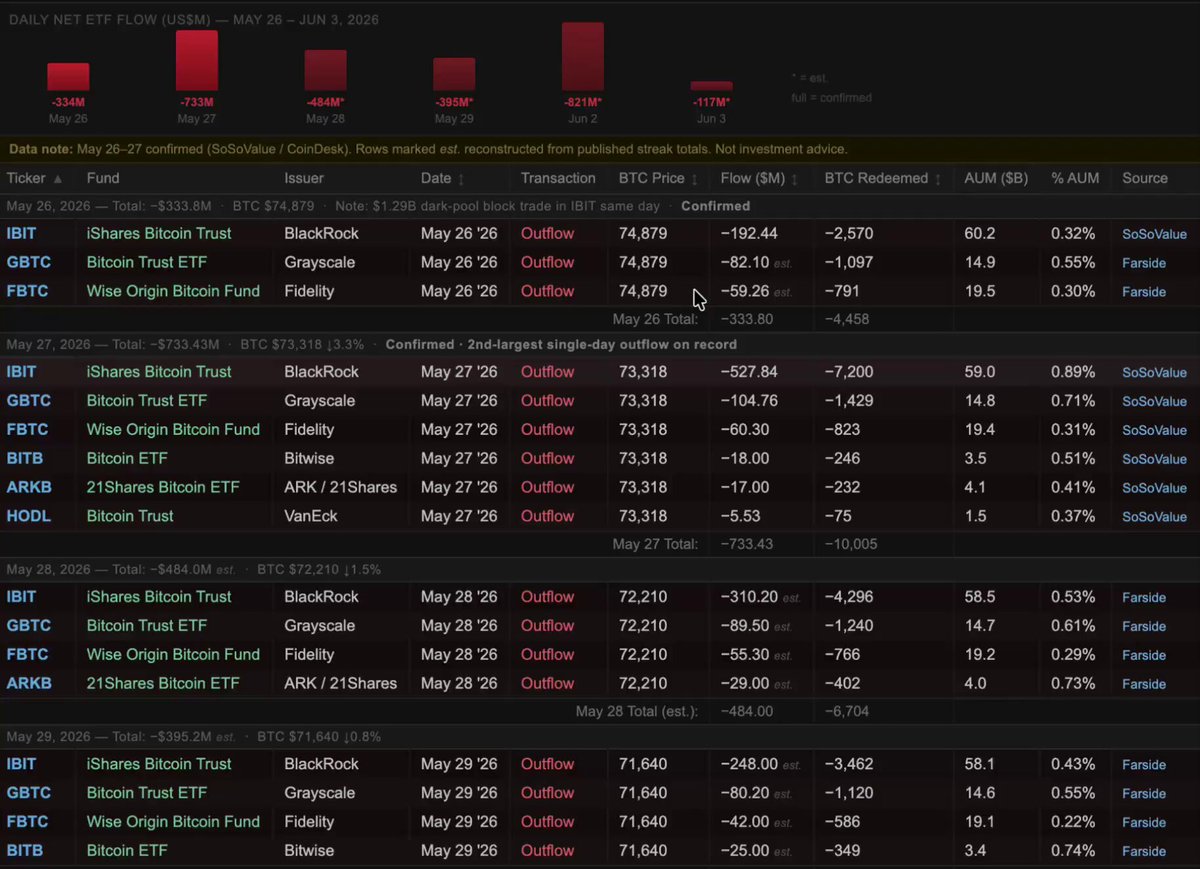Viewport: 1200px width, 869px height.
Task: Click the small Jun 3 bar showing -117M
Action: (712, 86)
